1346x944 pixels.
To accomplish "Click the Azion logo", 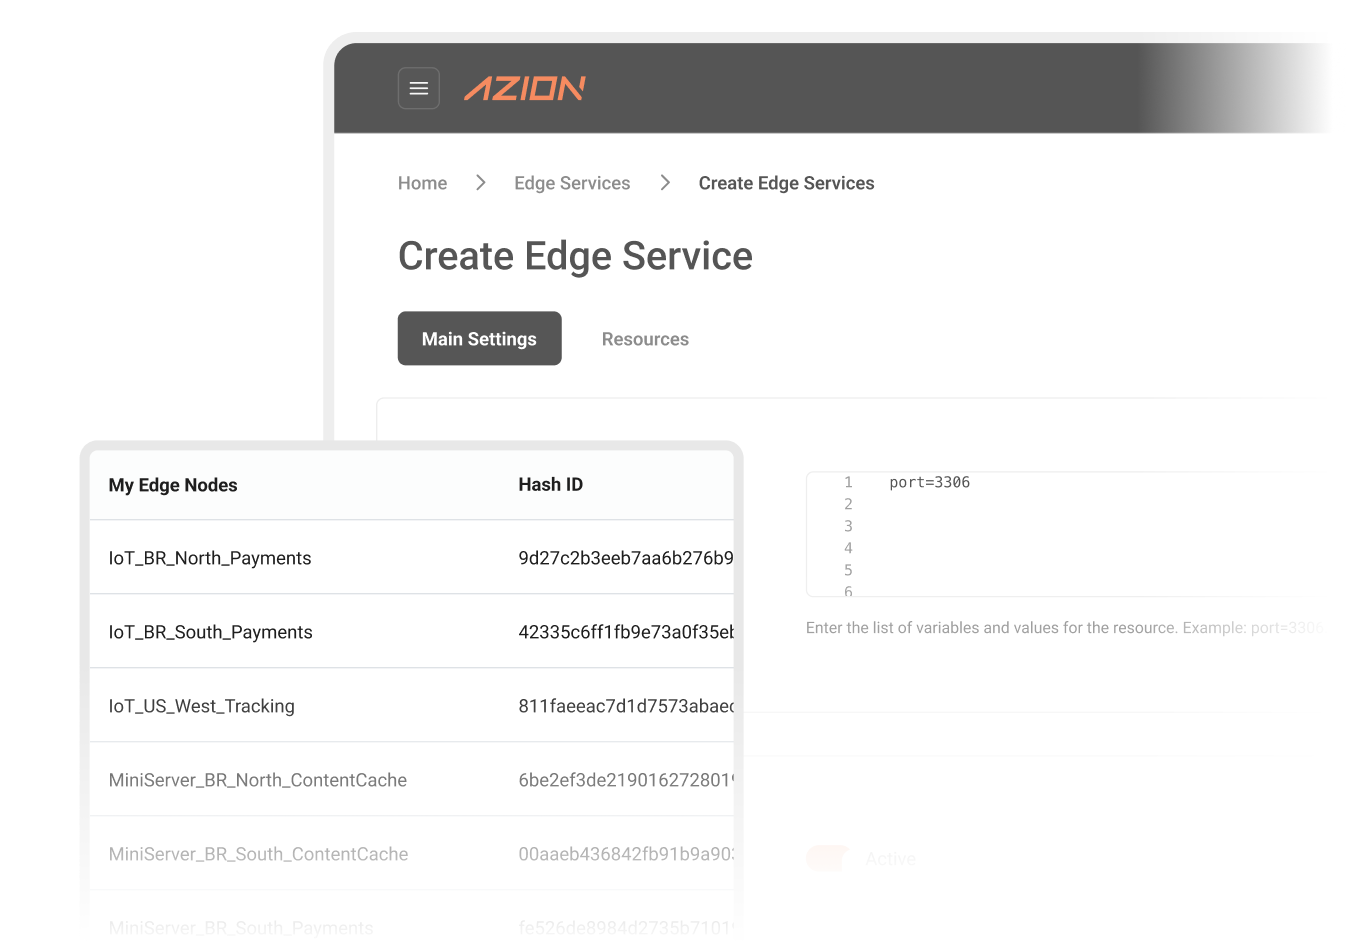I will coord(525,88).
